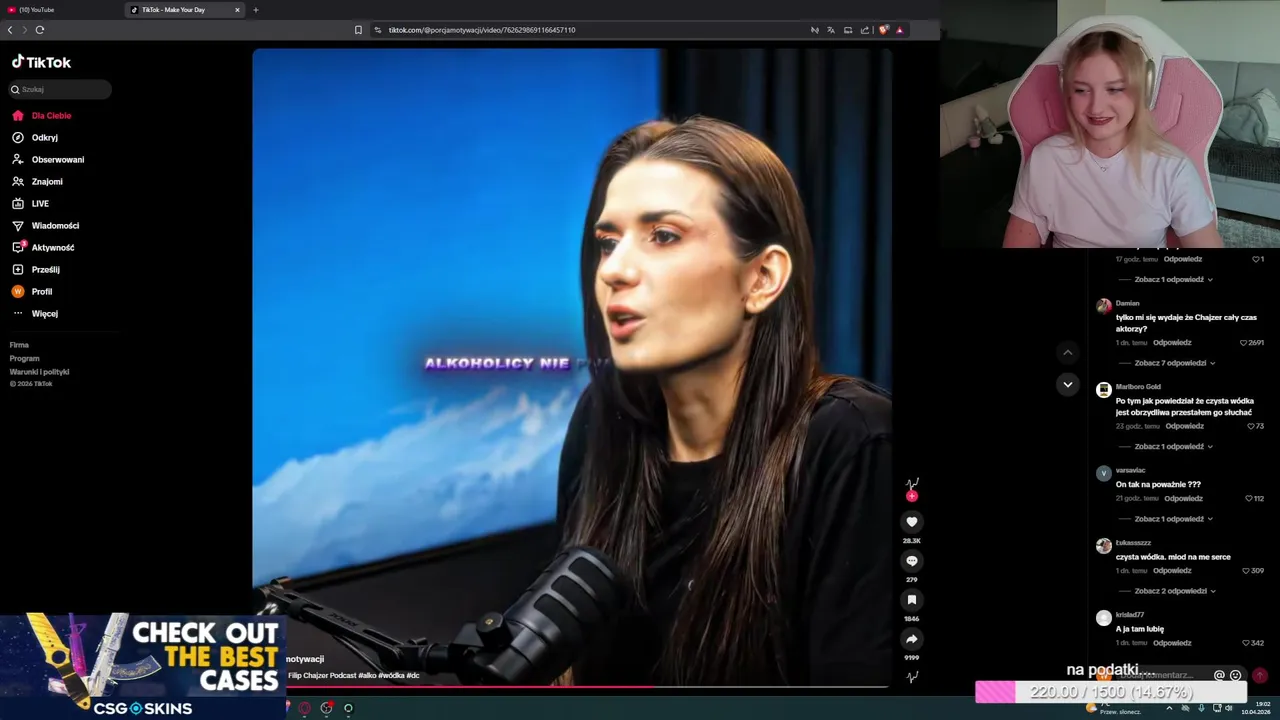Viewport: 1280px width, 720px height.
Task: Click the Program footer link
Action: (x=24, y=358)
